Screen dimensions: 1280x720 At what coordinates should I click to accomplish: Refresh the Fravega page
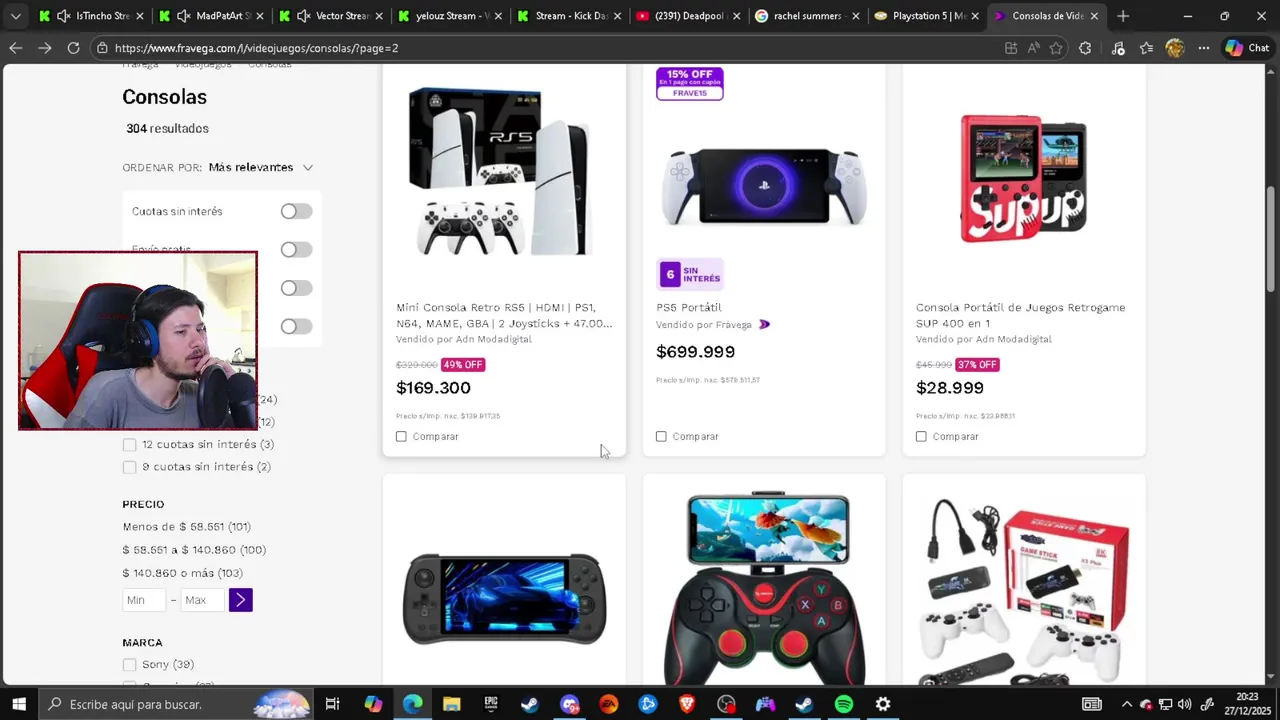73,48
